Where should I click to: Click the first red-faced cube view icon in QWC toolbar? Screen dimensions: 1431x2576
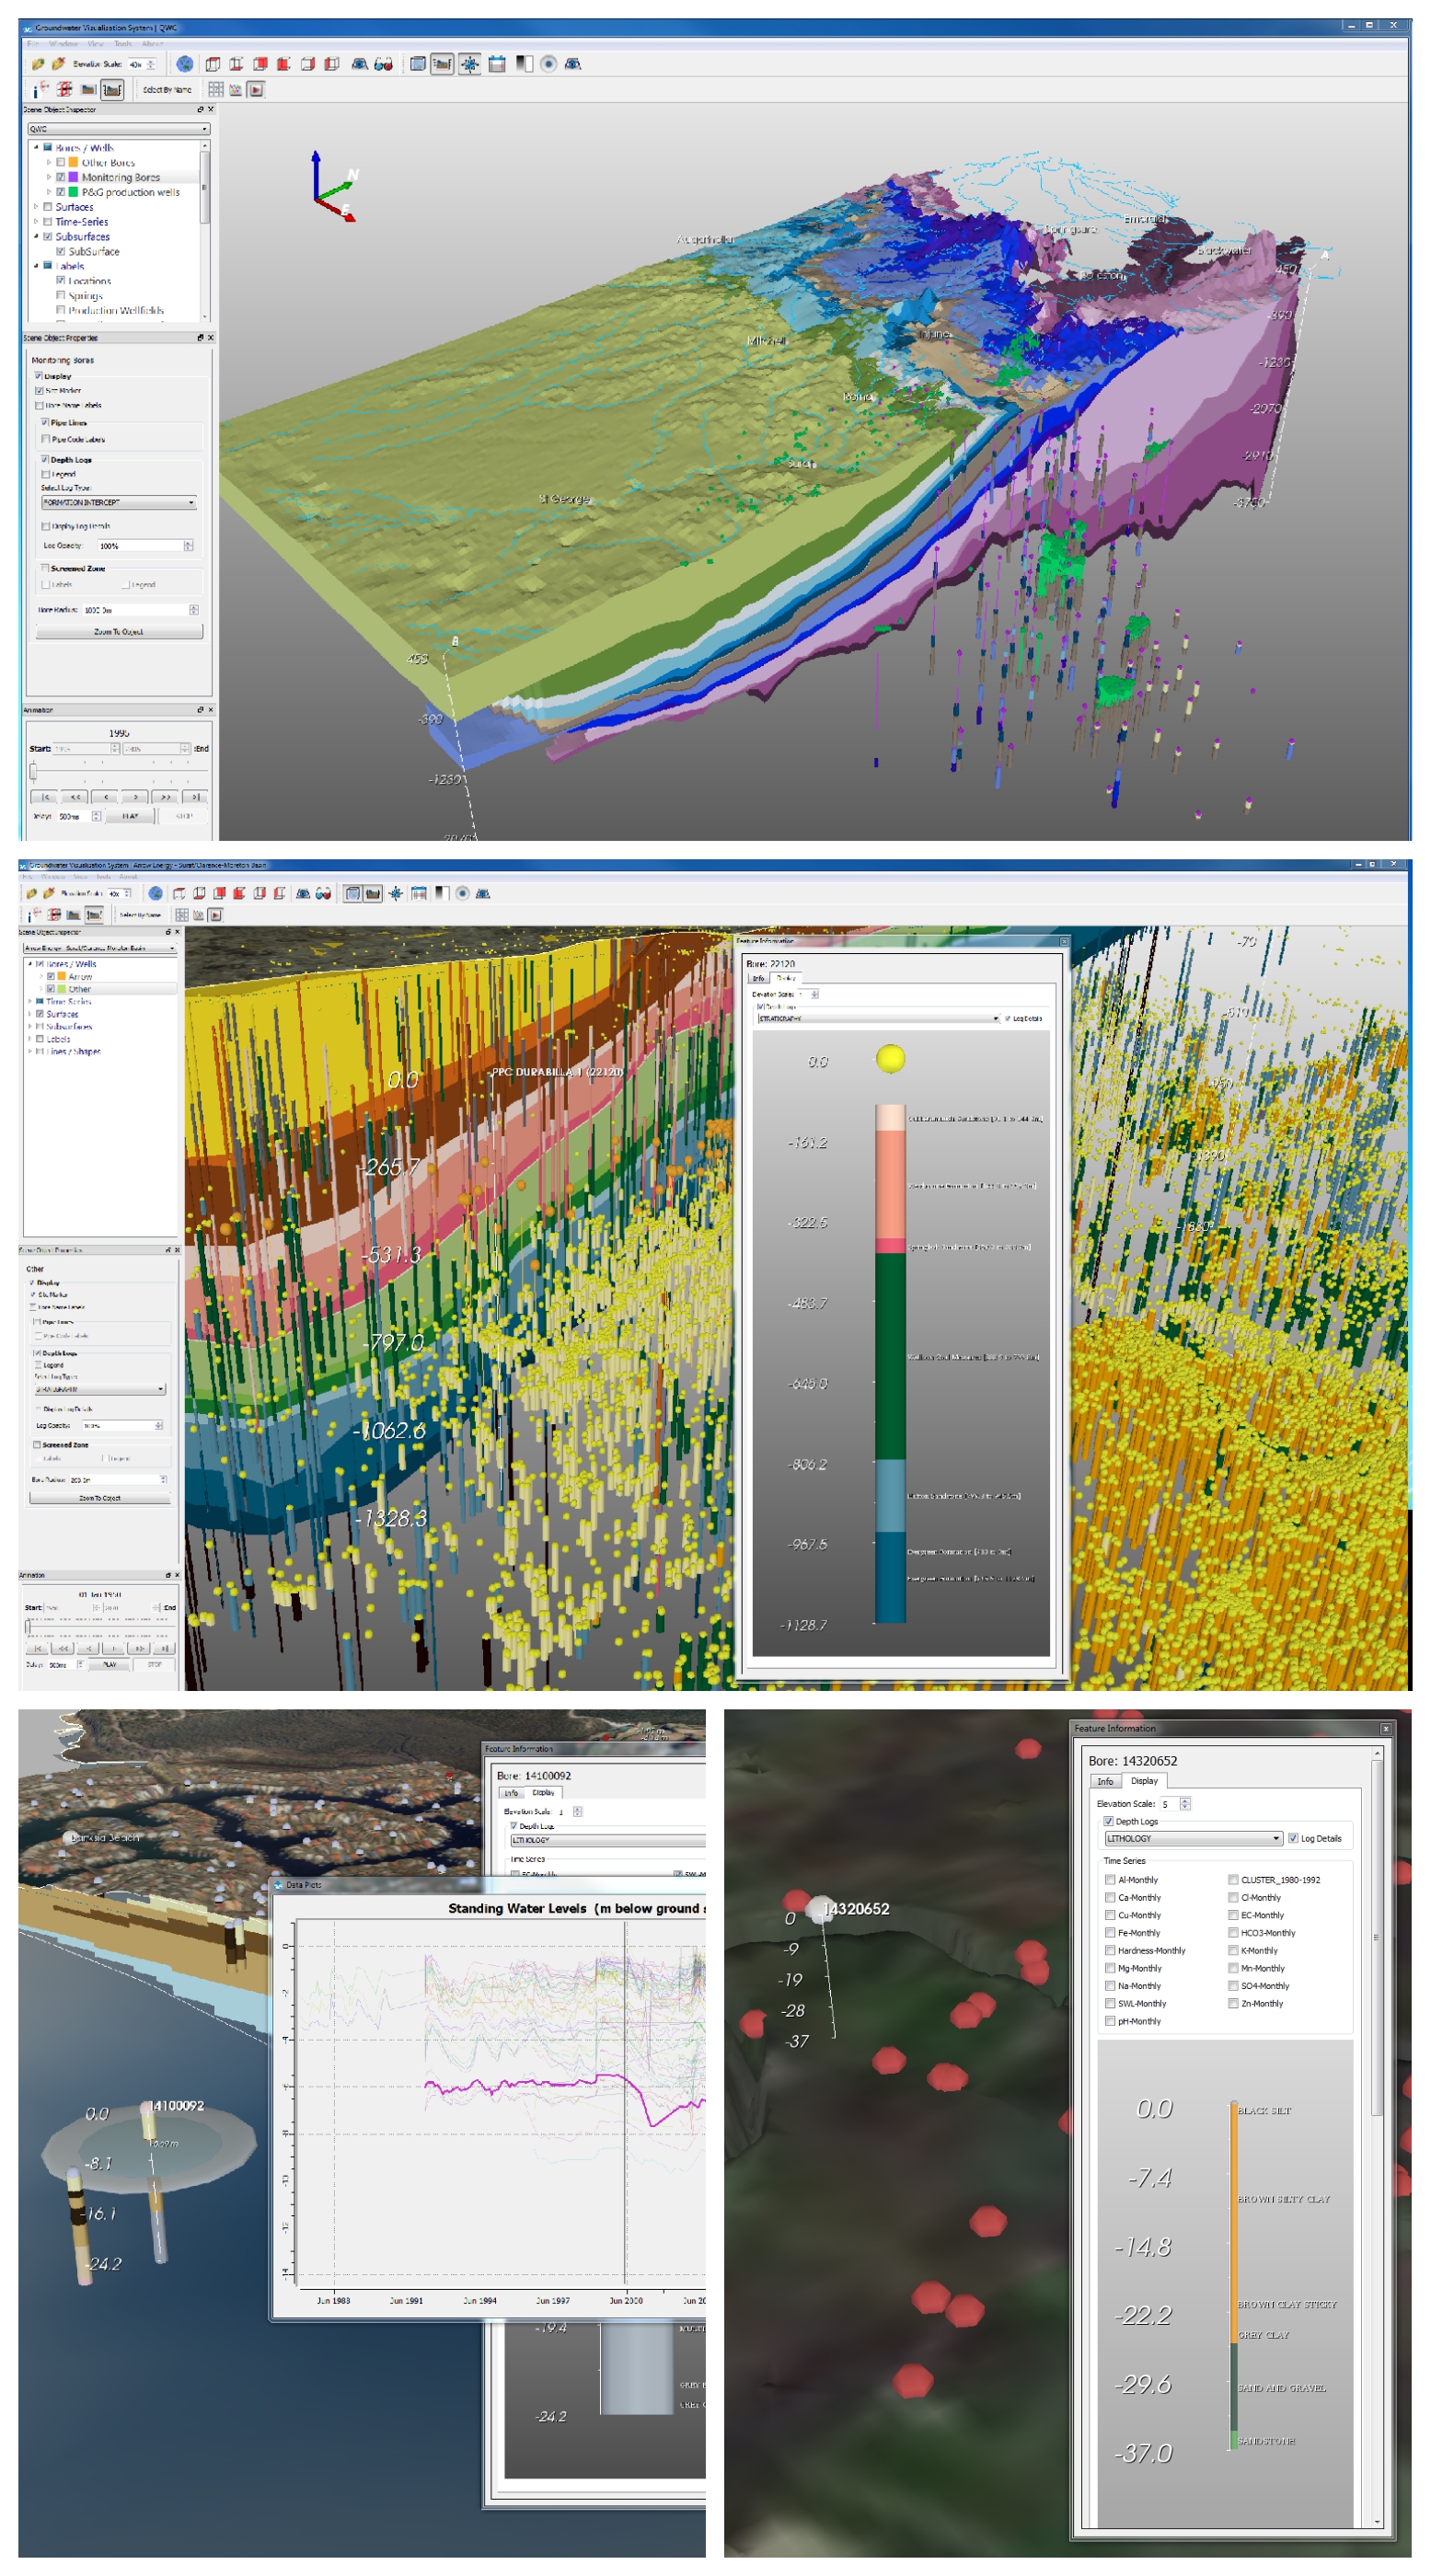(x=260, y=64)
